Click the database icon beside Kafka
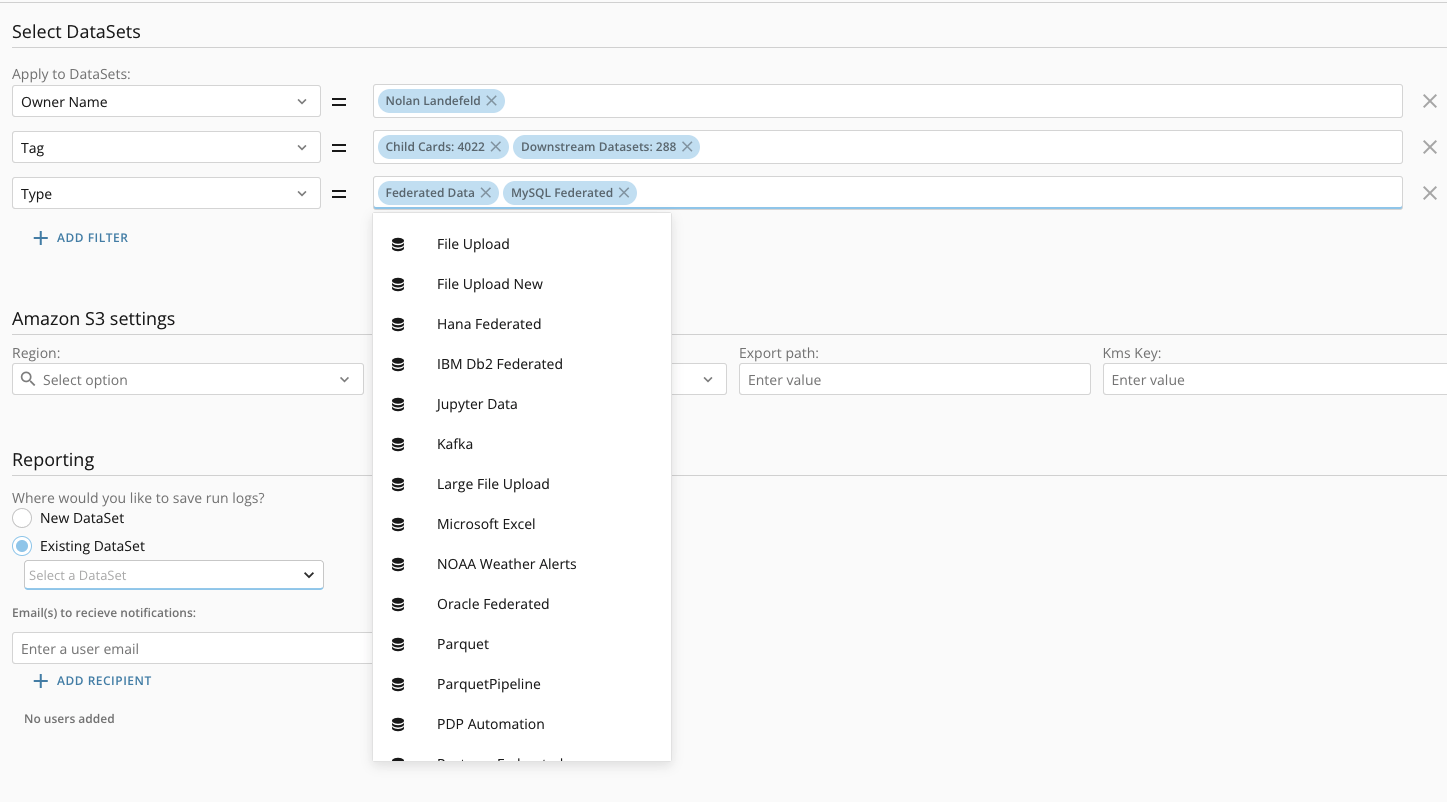 [x=399, y=444]
